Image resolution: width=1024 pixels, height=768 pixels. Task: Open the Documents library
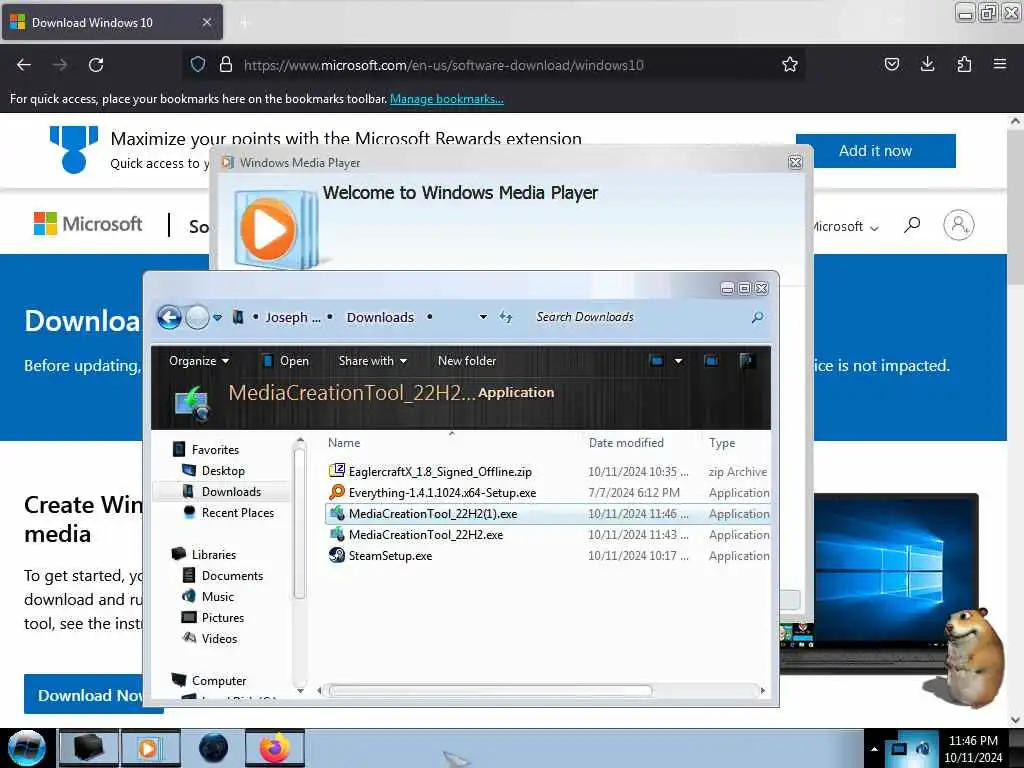232,575
